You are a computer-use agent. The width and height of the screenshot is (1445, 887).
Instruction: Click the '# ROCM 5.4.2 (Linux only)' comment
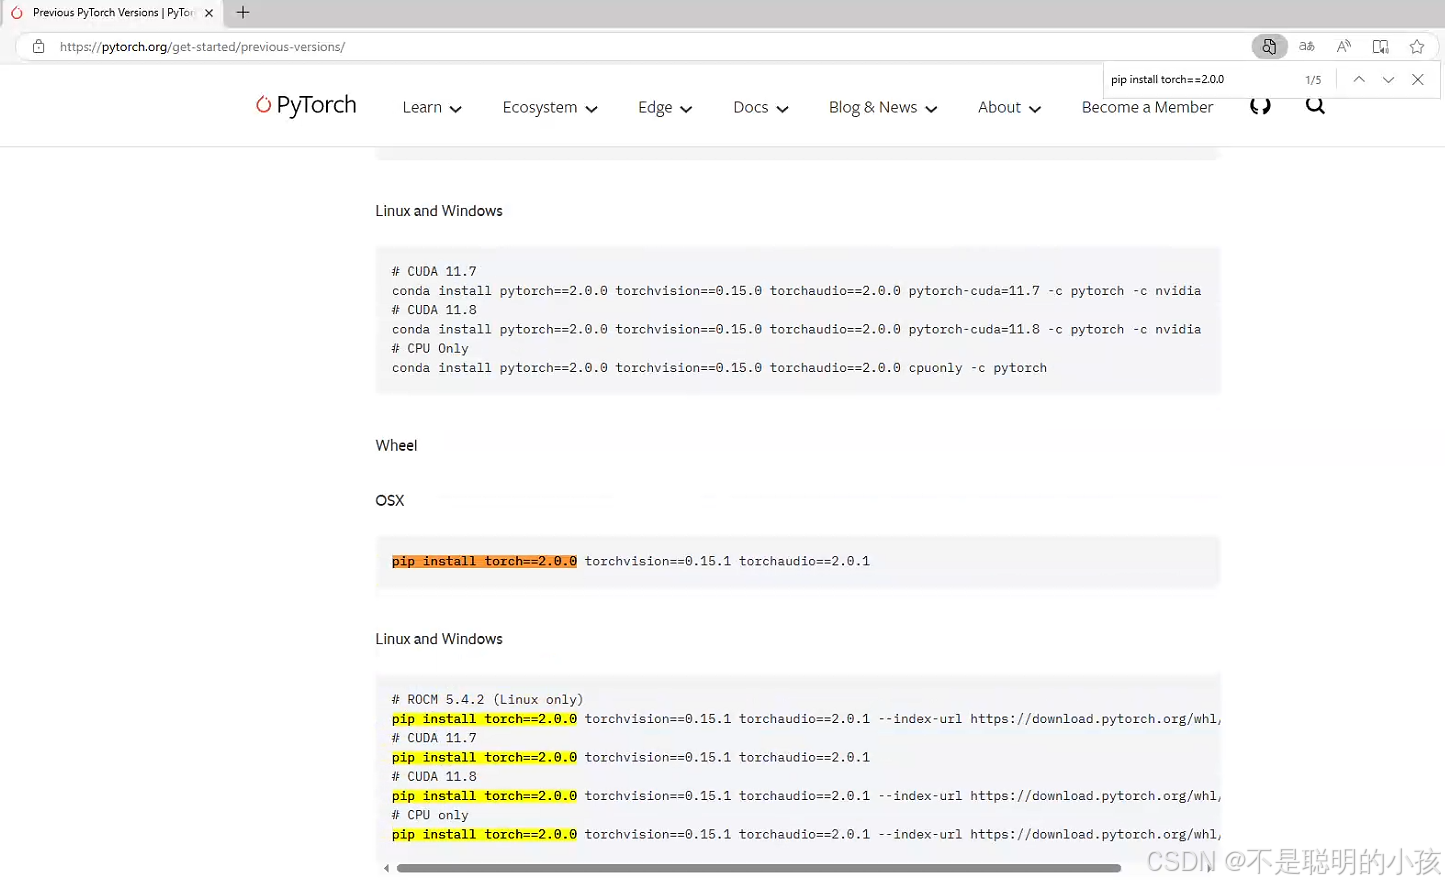tap(487, 699)
